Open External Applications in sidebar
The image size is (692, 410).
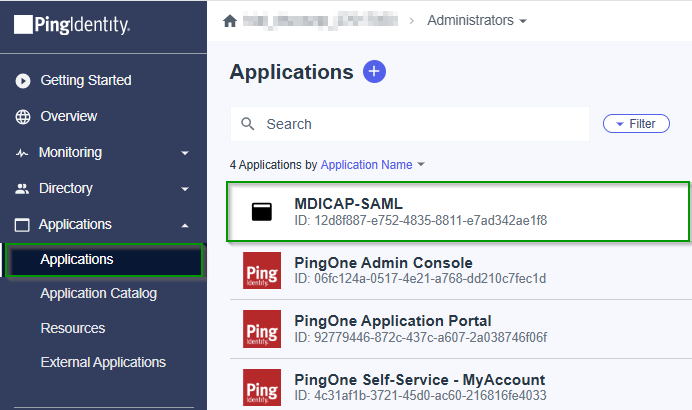pyautogui.click(x=103, y=362)
